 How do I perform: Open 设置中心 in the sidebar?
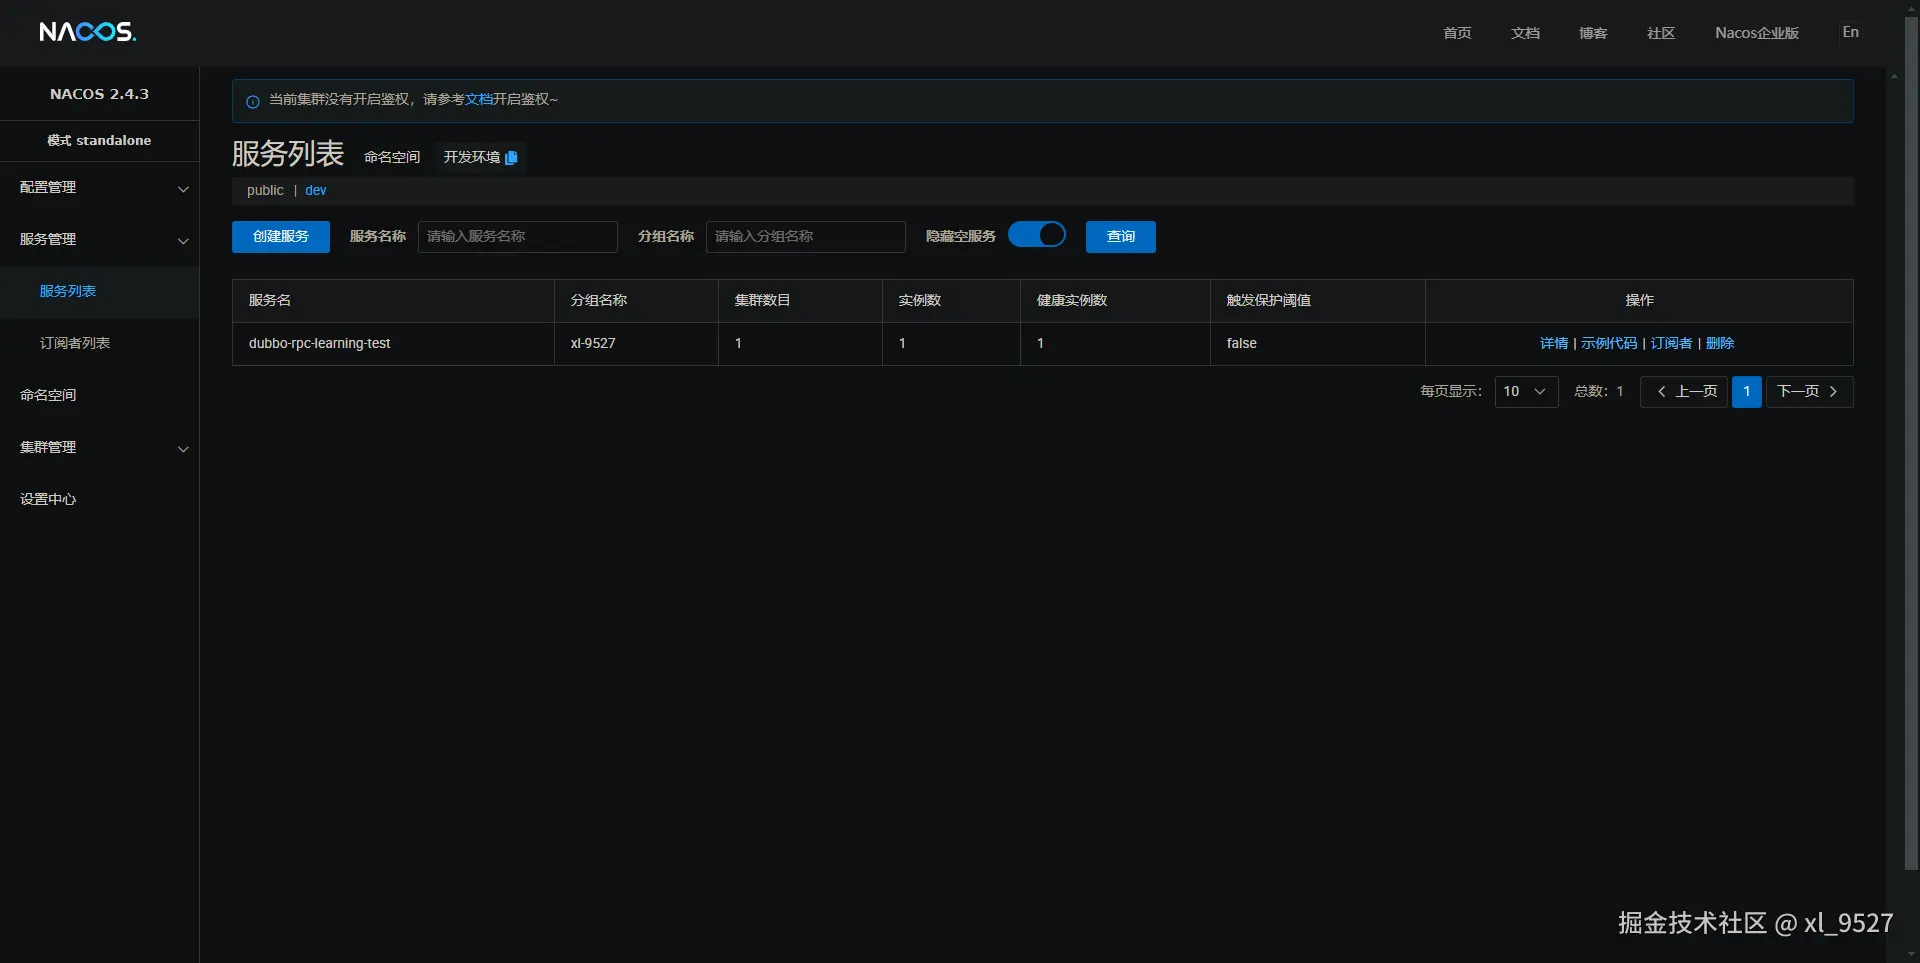(100, 500)
